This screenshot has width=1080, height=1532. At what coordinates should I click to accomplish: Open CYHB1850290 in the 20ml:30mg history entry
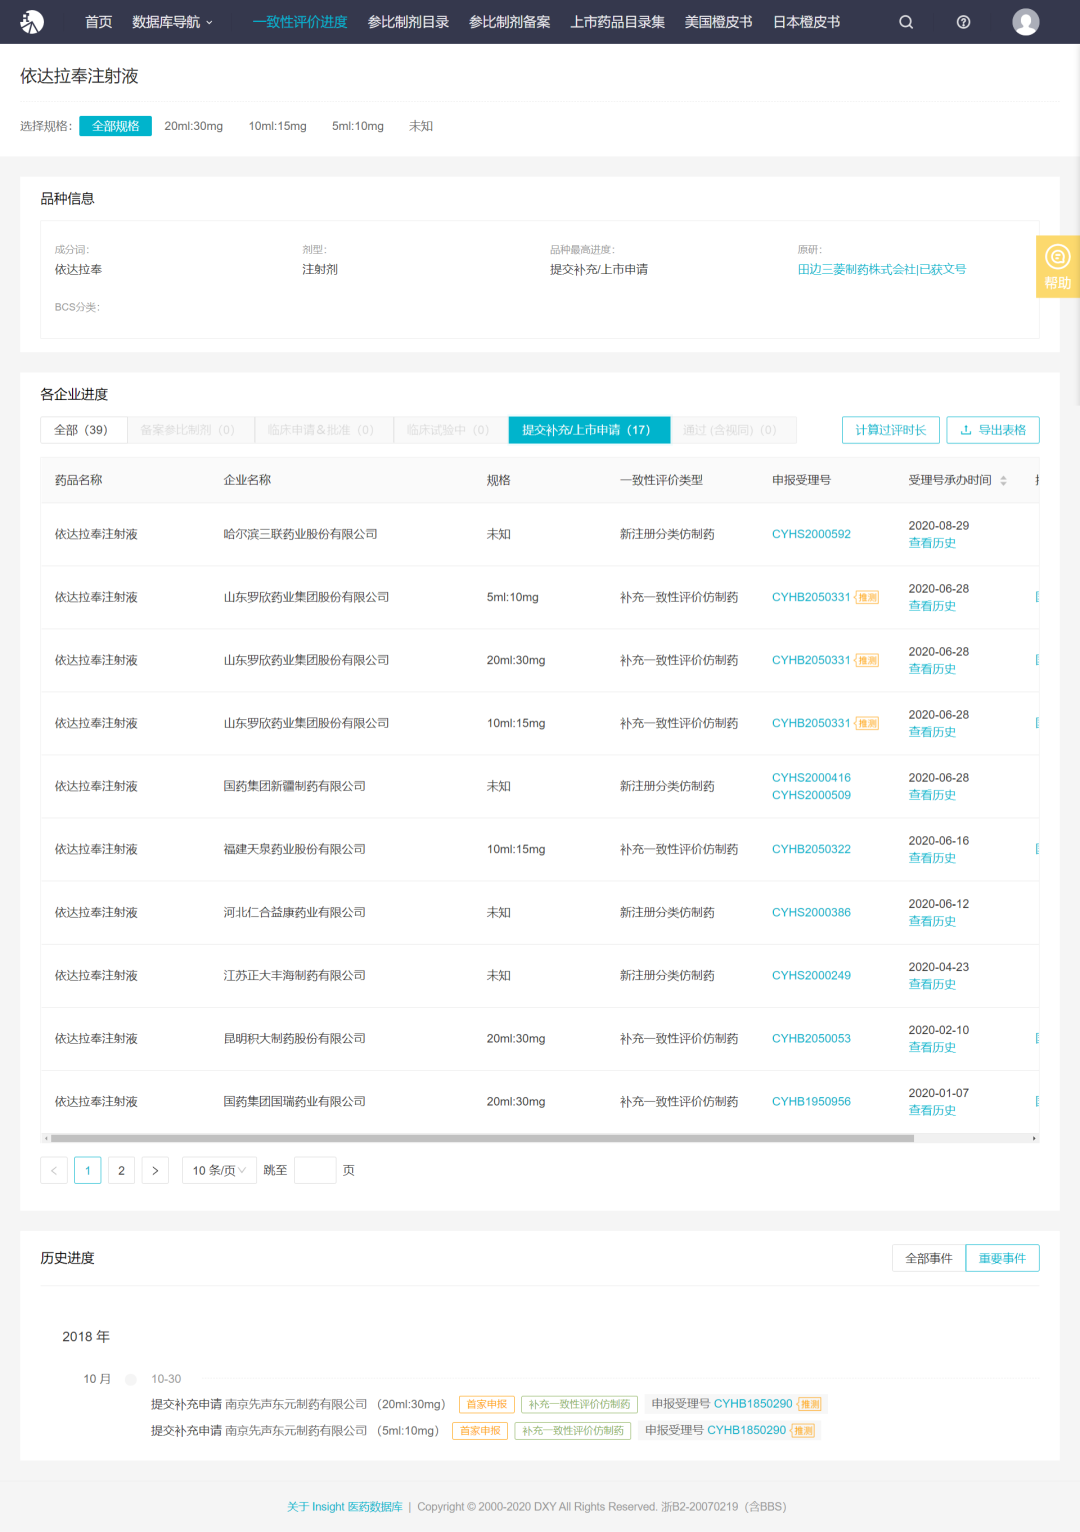(753, 1404)
